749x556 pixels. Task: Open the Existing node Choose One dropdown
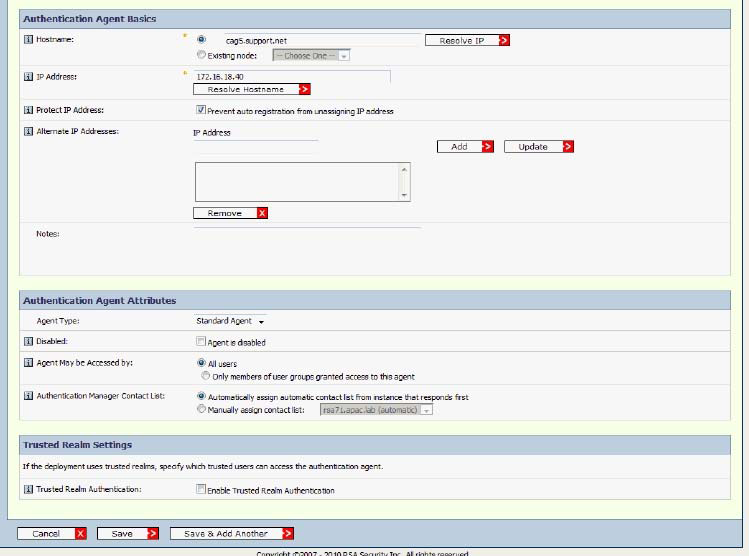(x=311, y=56)
